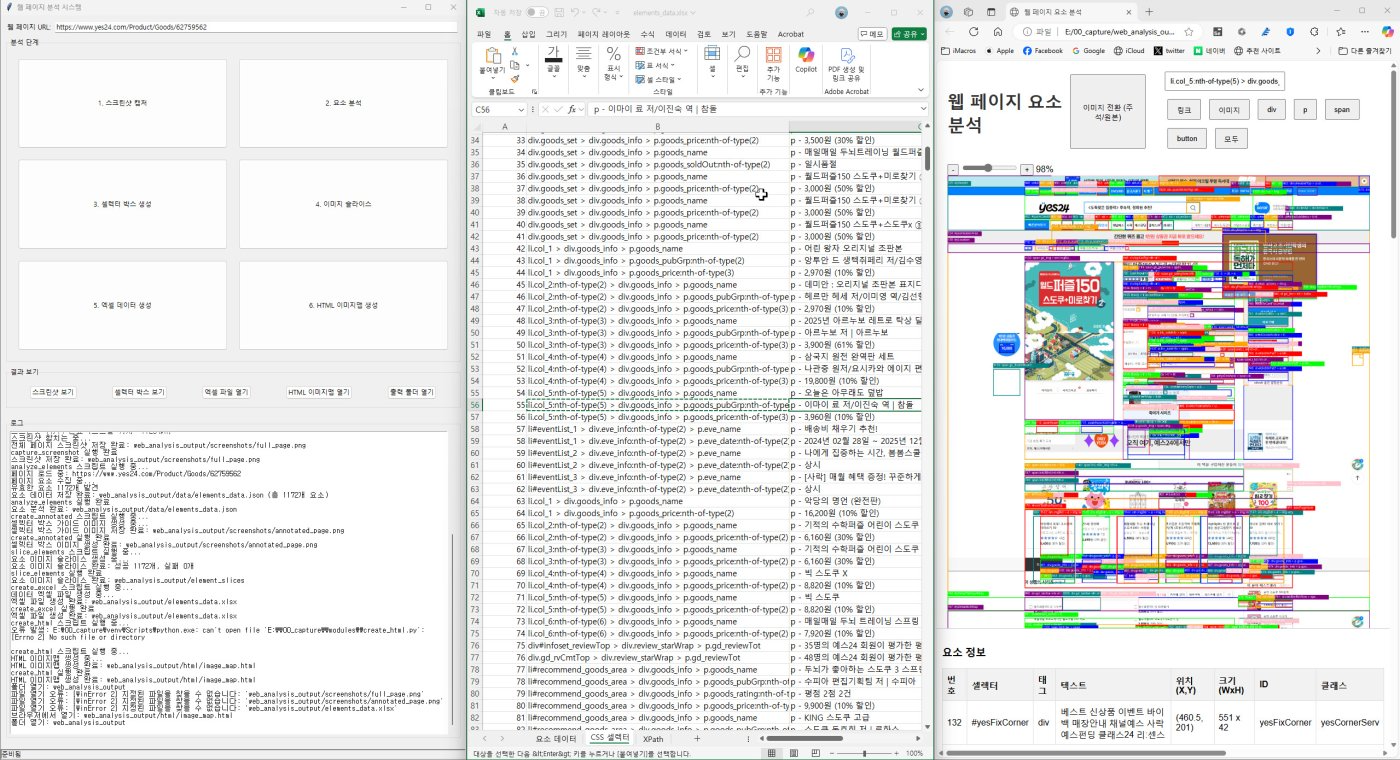Click the Copilot icon in Excel ribbon
The height and width of the screenshot is (760, 1400).
click(x=805, y=56)
